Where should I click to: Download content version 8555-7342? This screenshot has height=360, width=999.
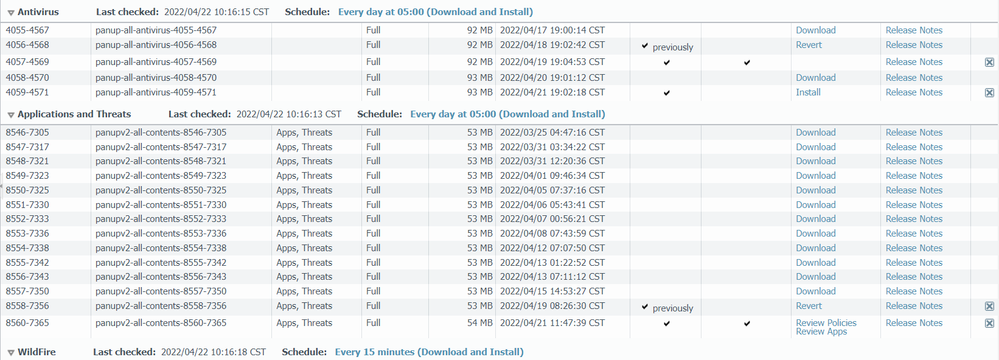(816, 263)
